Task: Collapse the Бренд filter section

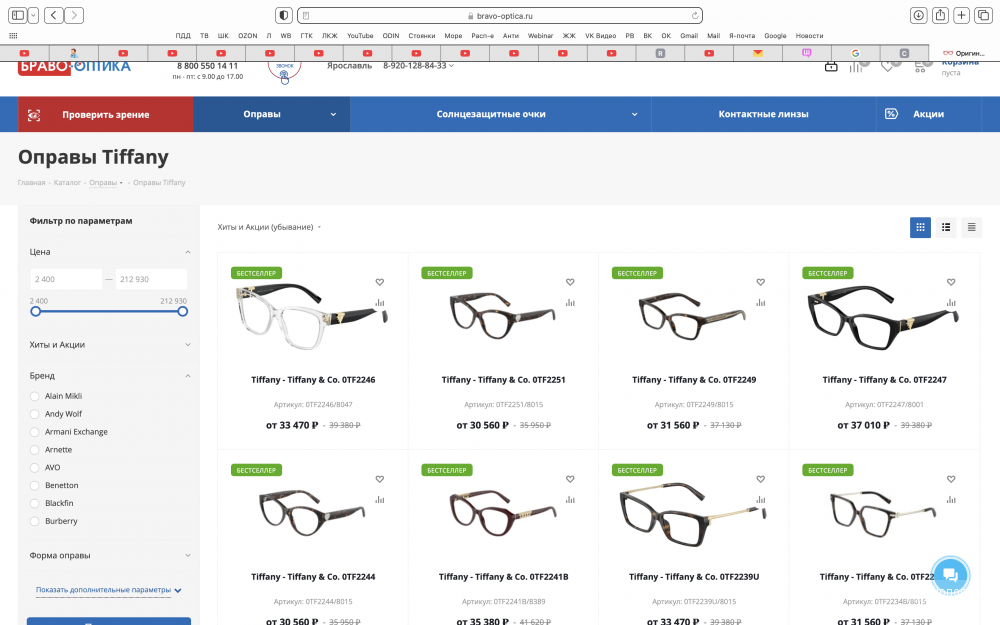Action: (x=188, y=376)
